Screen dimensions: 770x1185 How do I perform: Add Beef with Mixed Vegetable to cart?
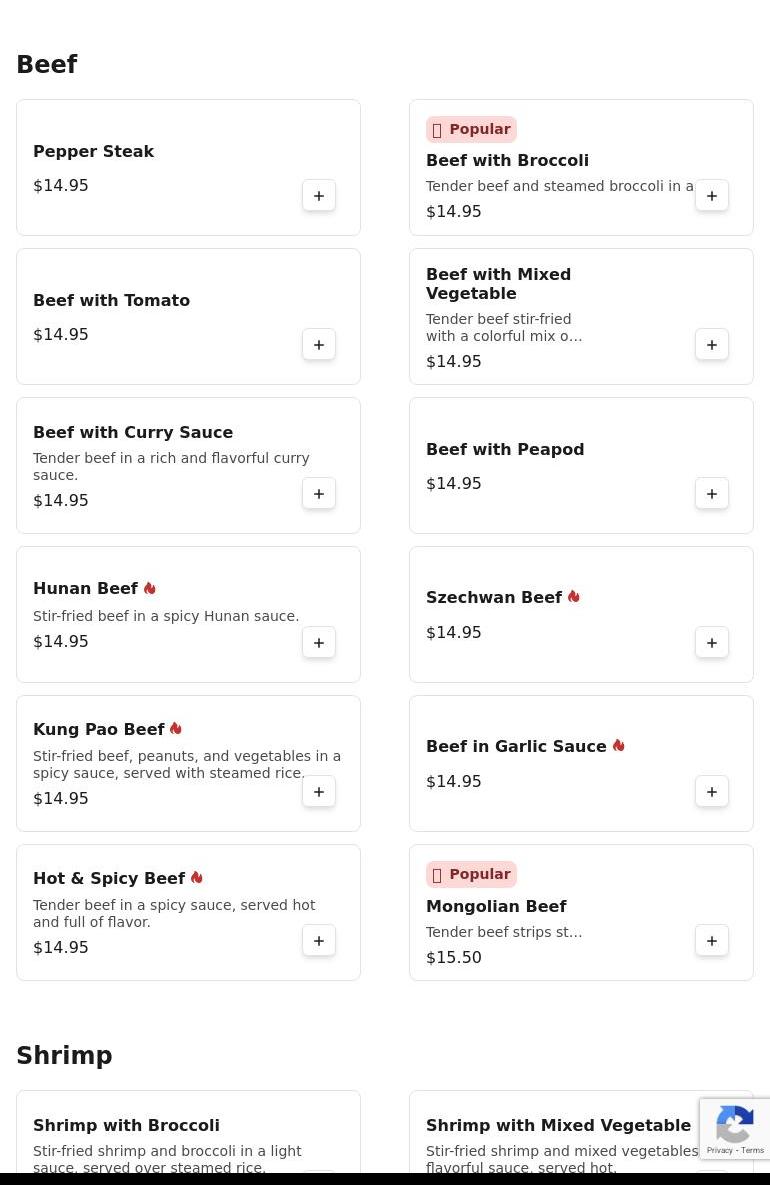point(712,345)
